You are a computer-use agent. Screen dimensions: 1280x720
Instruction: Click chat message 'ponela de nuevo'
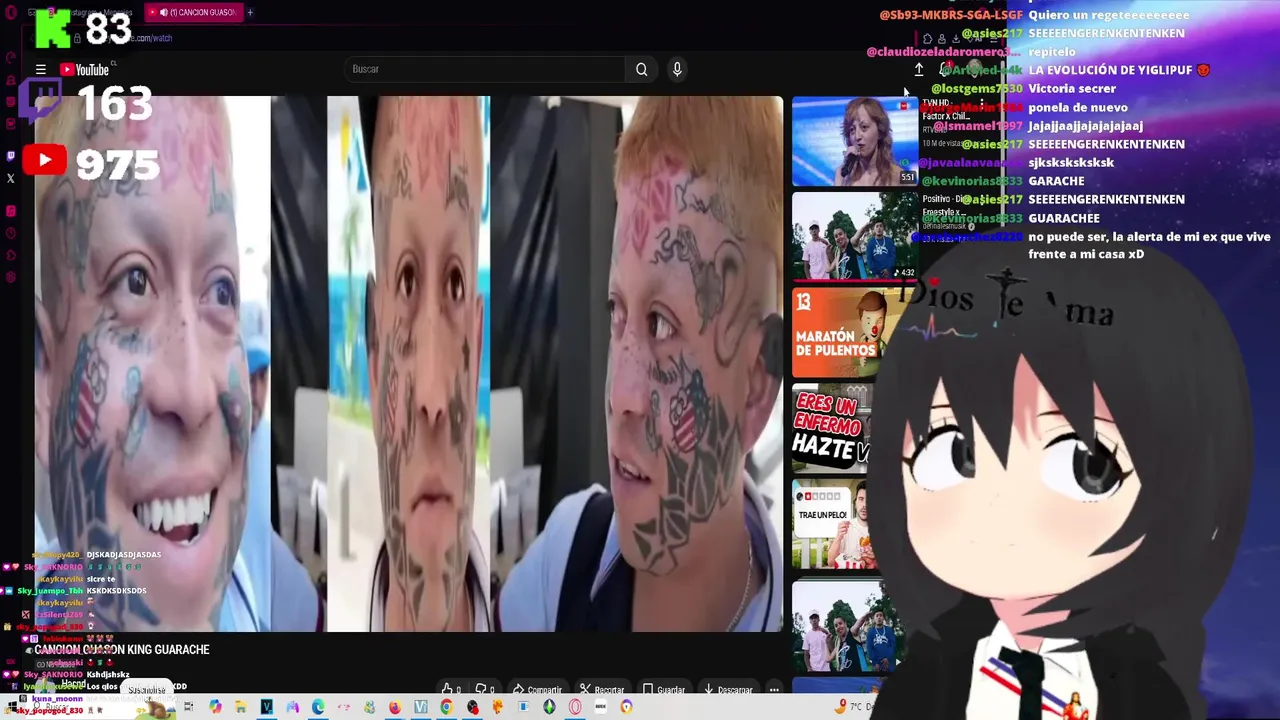pyautogui.click(x=1078, y=107)
